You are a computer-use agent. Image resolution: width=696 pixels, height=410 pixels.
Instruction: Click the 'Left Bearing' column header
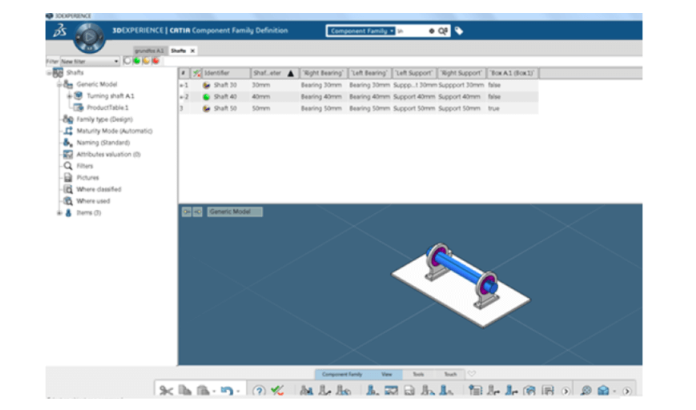369,73
